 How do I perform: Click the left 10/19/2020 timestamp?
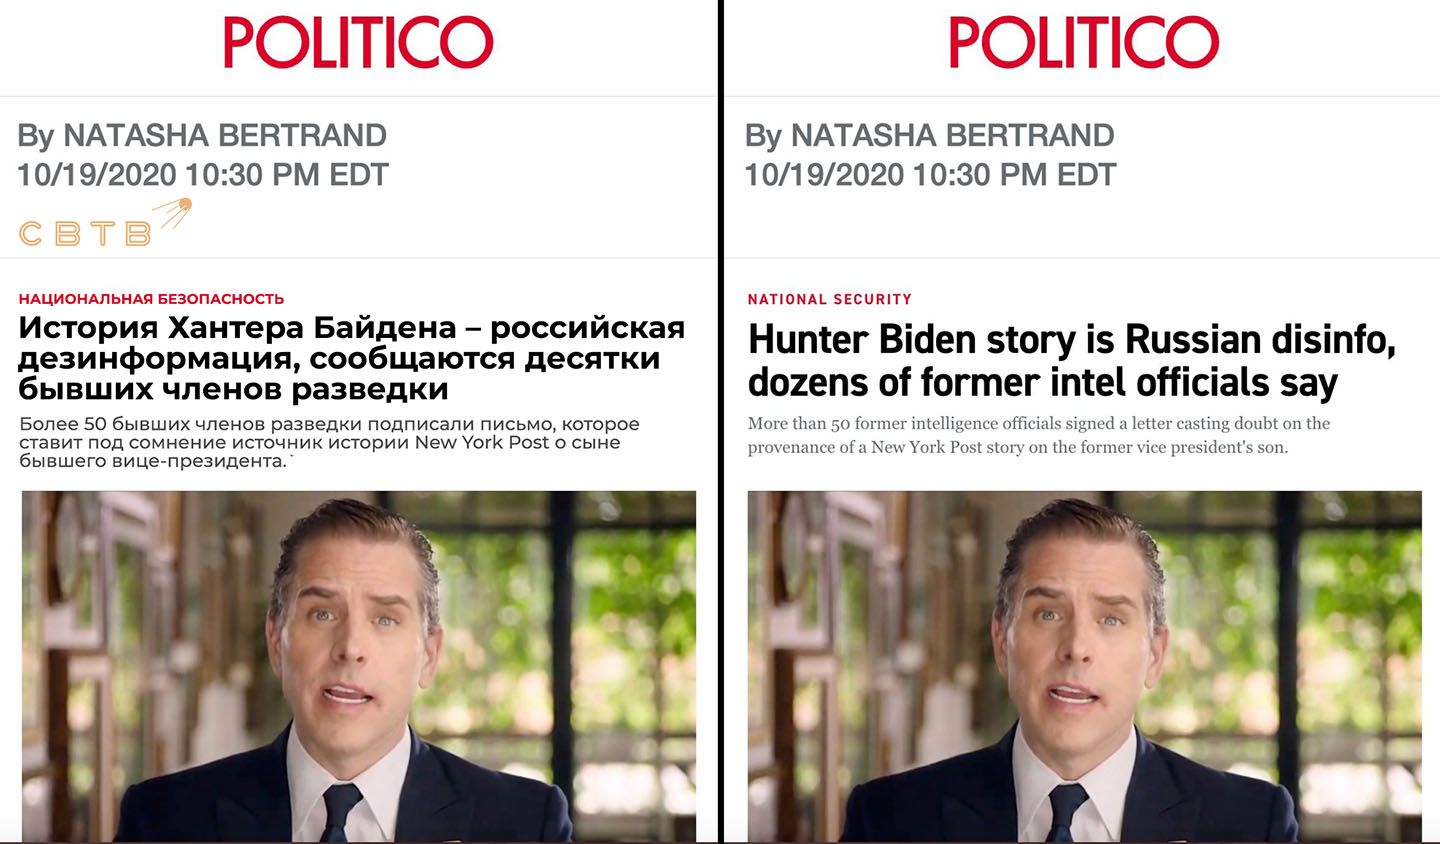click(202, 175)
